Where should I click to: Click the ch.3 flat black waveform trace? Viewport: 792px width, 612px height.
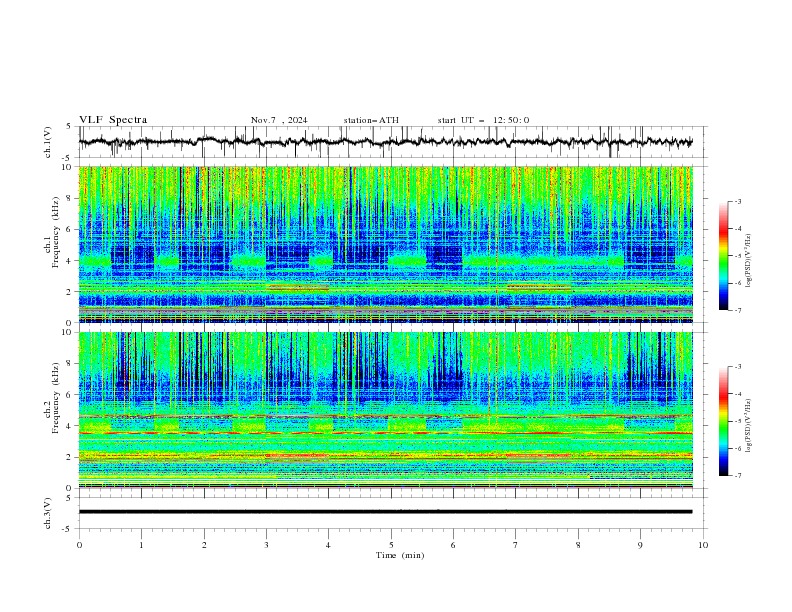click(385, 512)
